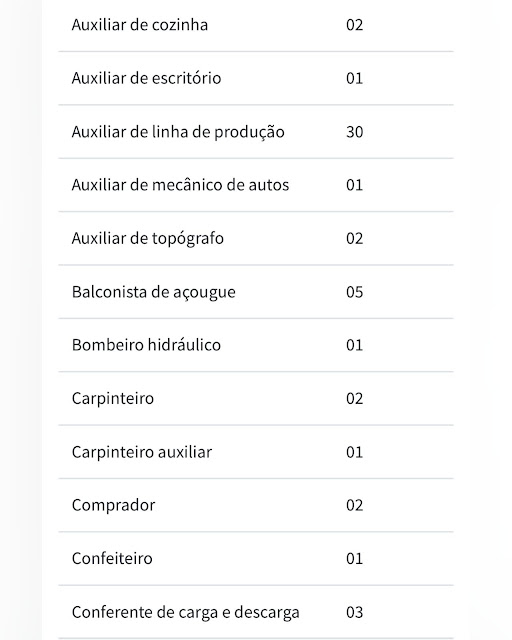Viewport: 512px width, 640px height.
Task: Click the Carpinteiro job title
Action: click(113, 398)
